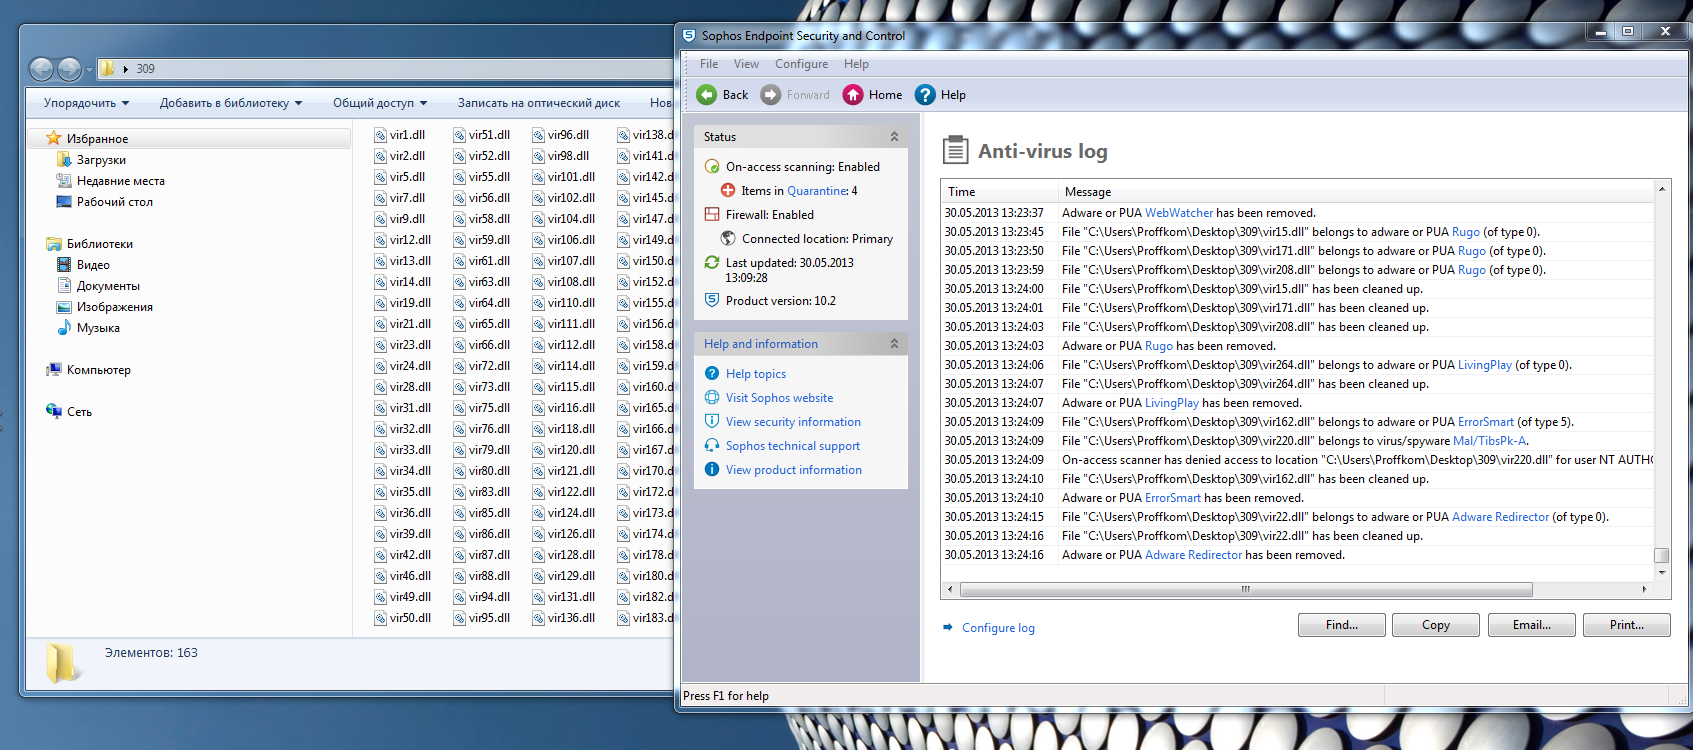Click the Copy button
The height and width of the screenshot is (750, 1693).
(1436, 625)
